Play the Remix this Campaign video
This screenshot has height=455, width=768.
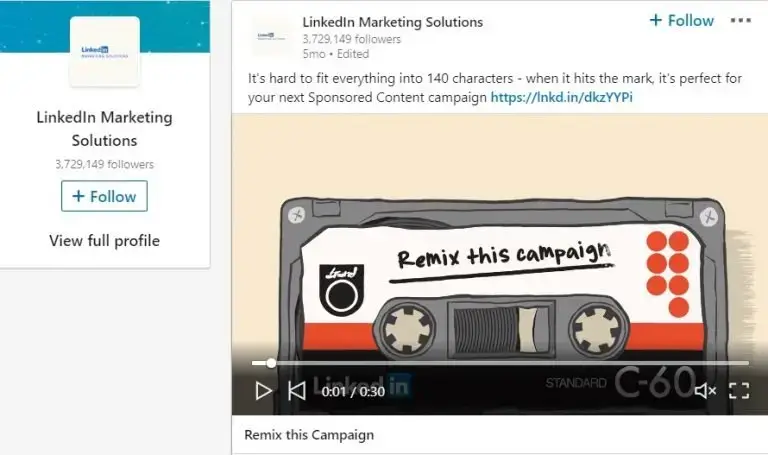[x=264, y=391]
